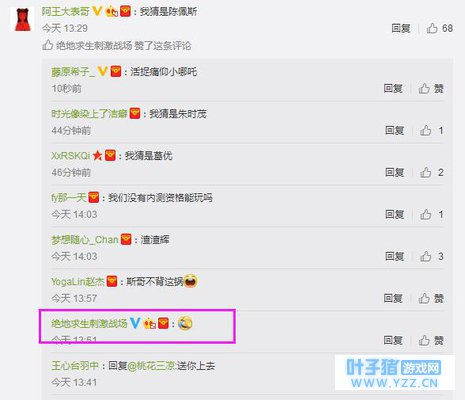Reply to 藤原希子_ comment
This screenshot has width=465, height=400.
(393, 89)
